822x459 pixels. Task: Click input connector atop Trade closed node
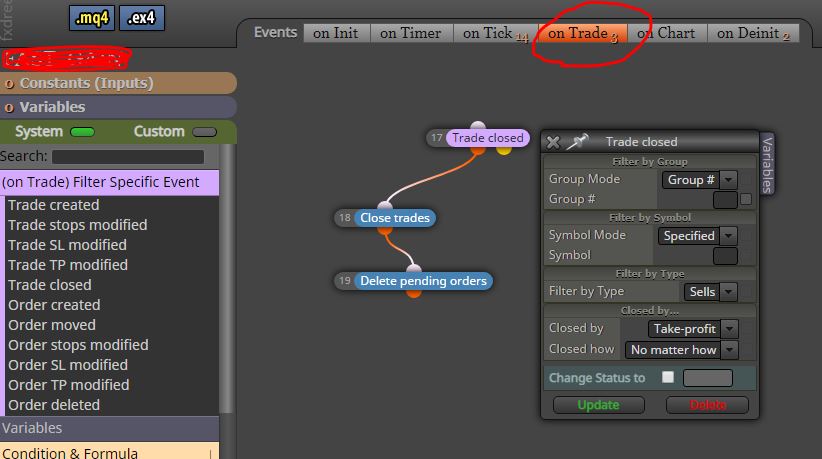(x=478, y=126)
